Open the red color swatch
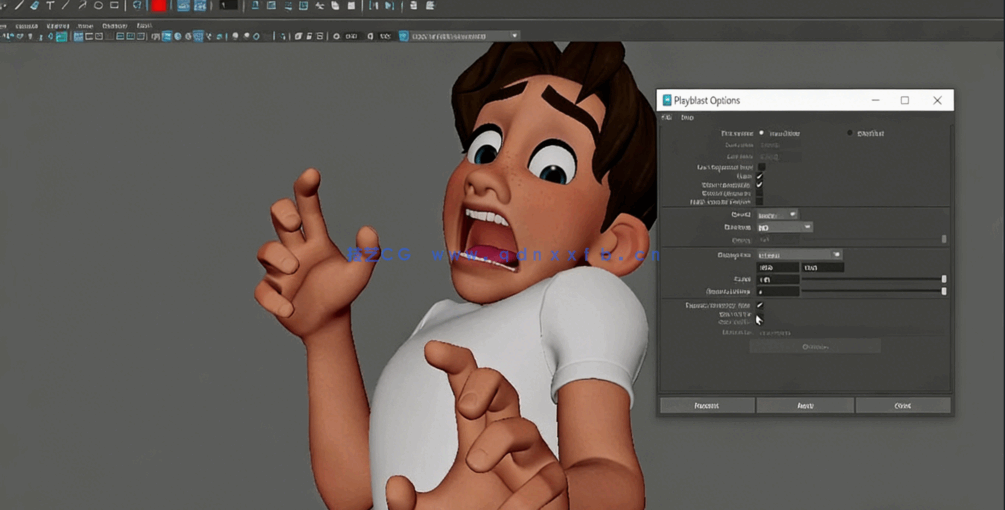The image size is (1005, 510). click(x=159, y=6)
